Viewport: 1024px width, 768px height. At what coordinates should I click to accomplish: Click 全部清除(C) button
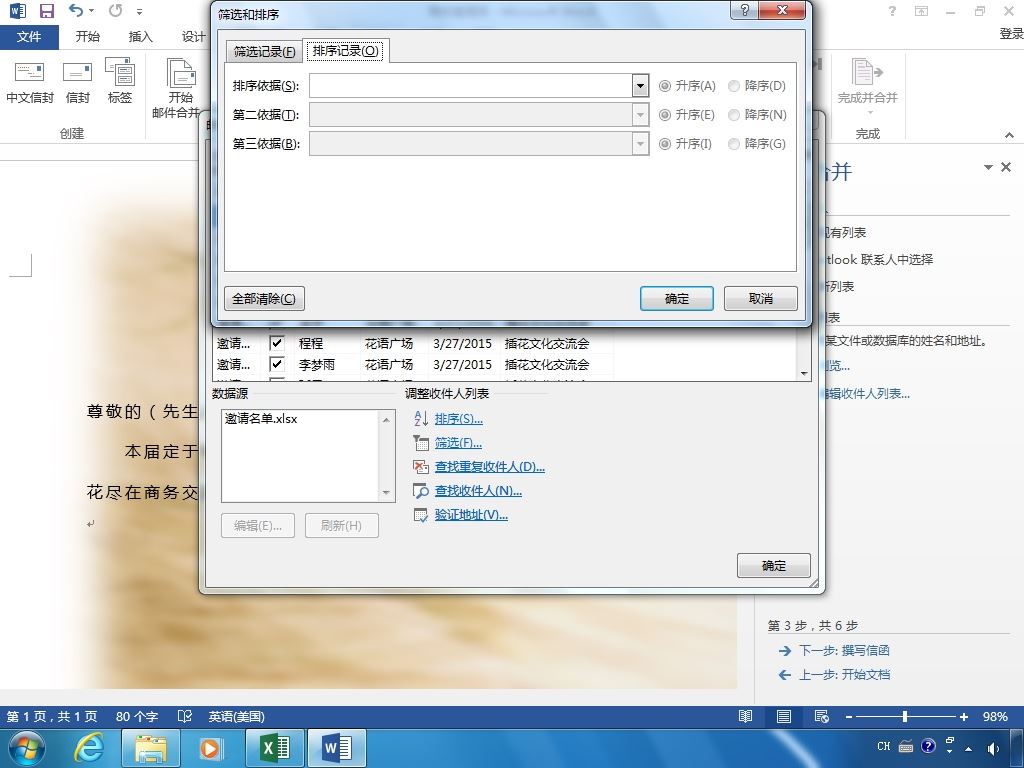pos(264,298)
